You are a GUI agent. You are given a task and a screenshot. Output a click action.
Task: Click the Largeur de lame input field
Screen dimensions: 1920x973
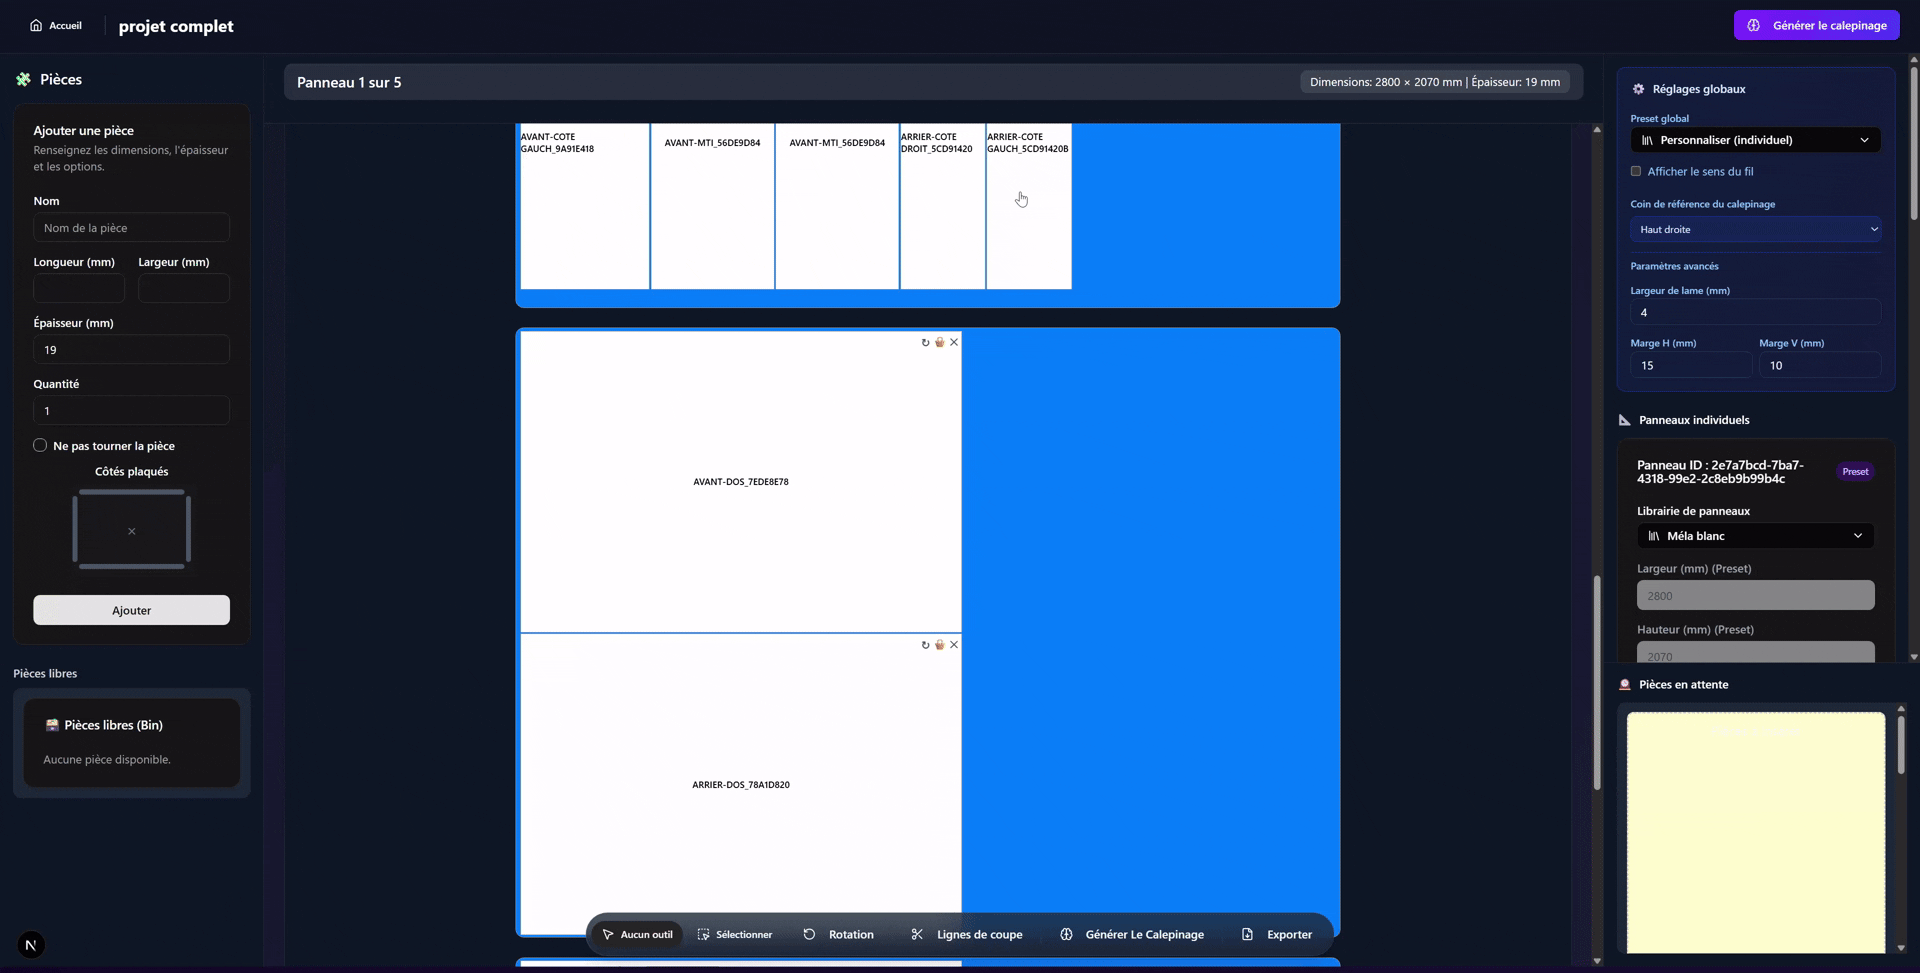[1755, 313]
